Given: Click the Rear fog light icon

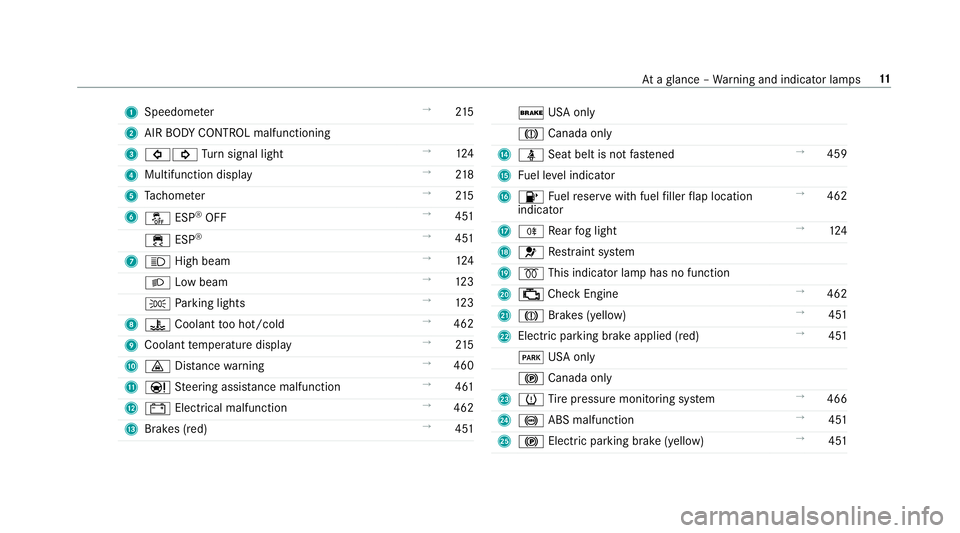Looking at the screenshot, I should point(528,230).
